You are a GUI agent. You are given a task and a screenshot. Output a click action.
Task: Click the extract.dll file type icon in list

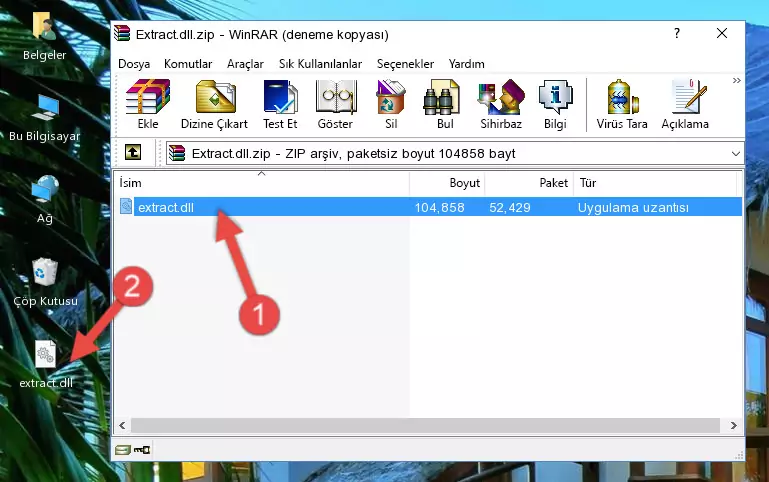click(x=126, y=206)
